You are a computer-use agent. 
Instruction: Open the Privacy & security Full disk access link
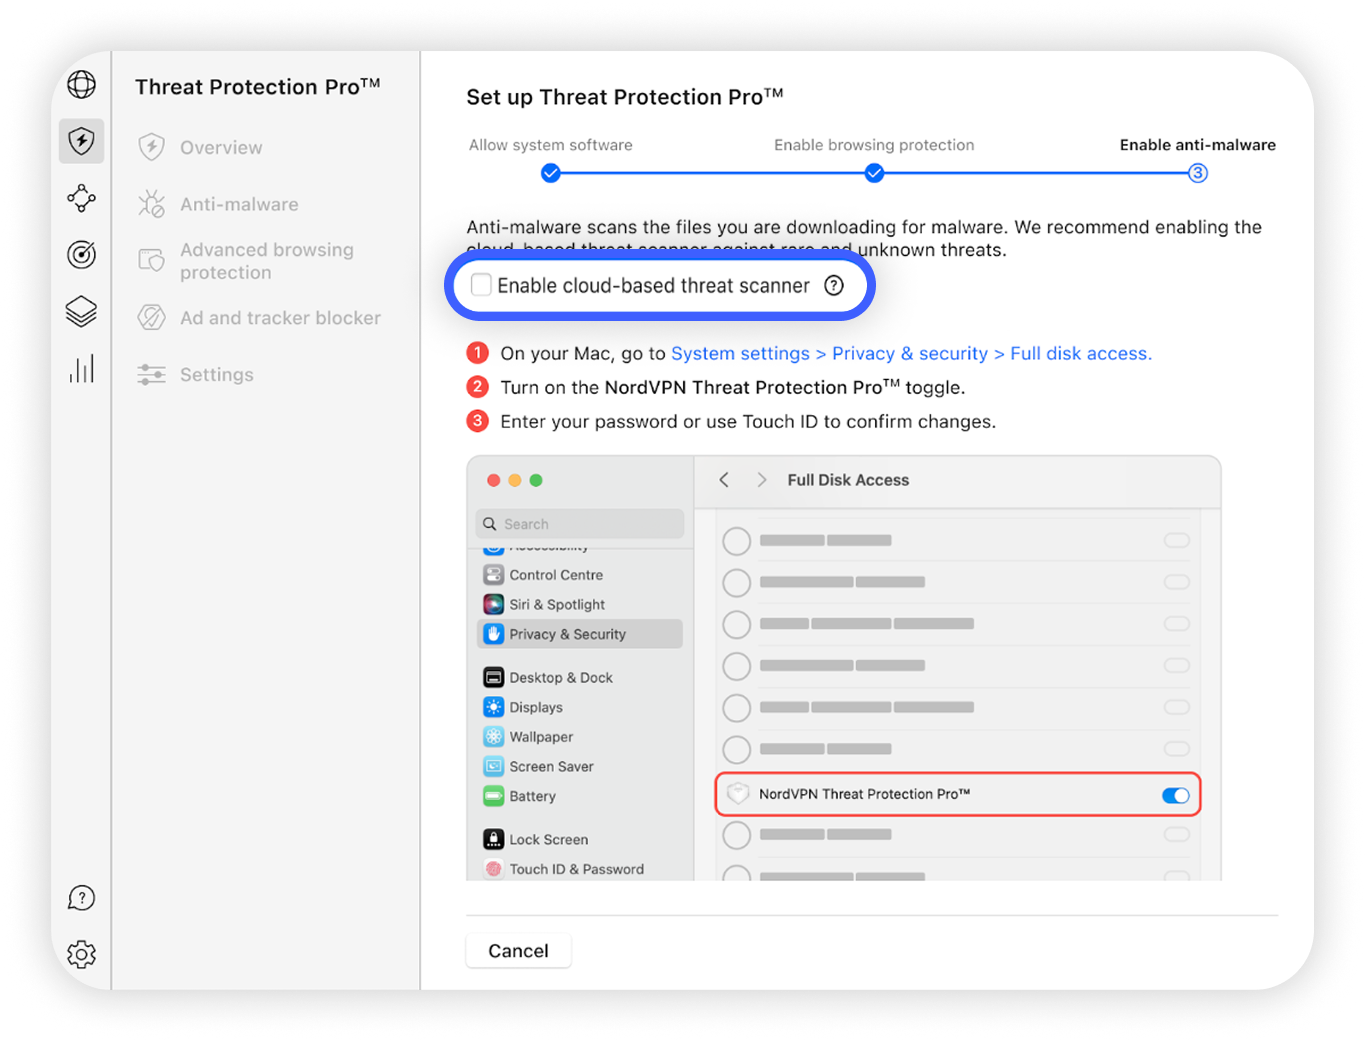tap(911, 353)
